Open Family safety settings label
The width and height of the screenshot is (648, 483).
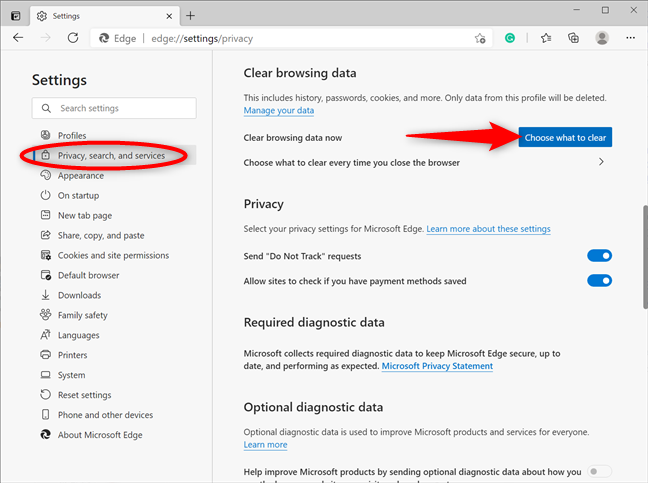(83, 315)
